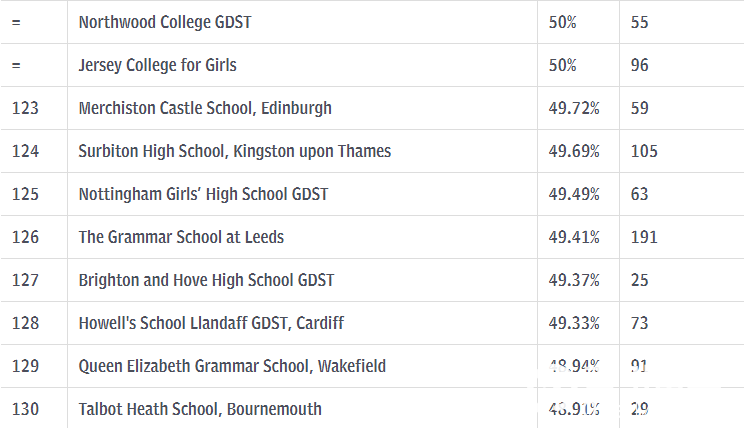Click Nottingham Girls' High School GDST
The width and height of the screenshot is (744, 428).
pyautogui.click(x=203, y=194)
